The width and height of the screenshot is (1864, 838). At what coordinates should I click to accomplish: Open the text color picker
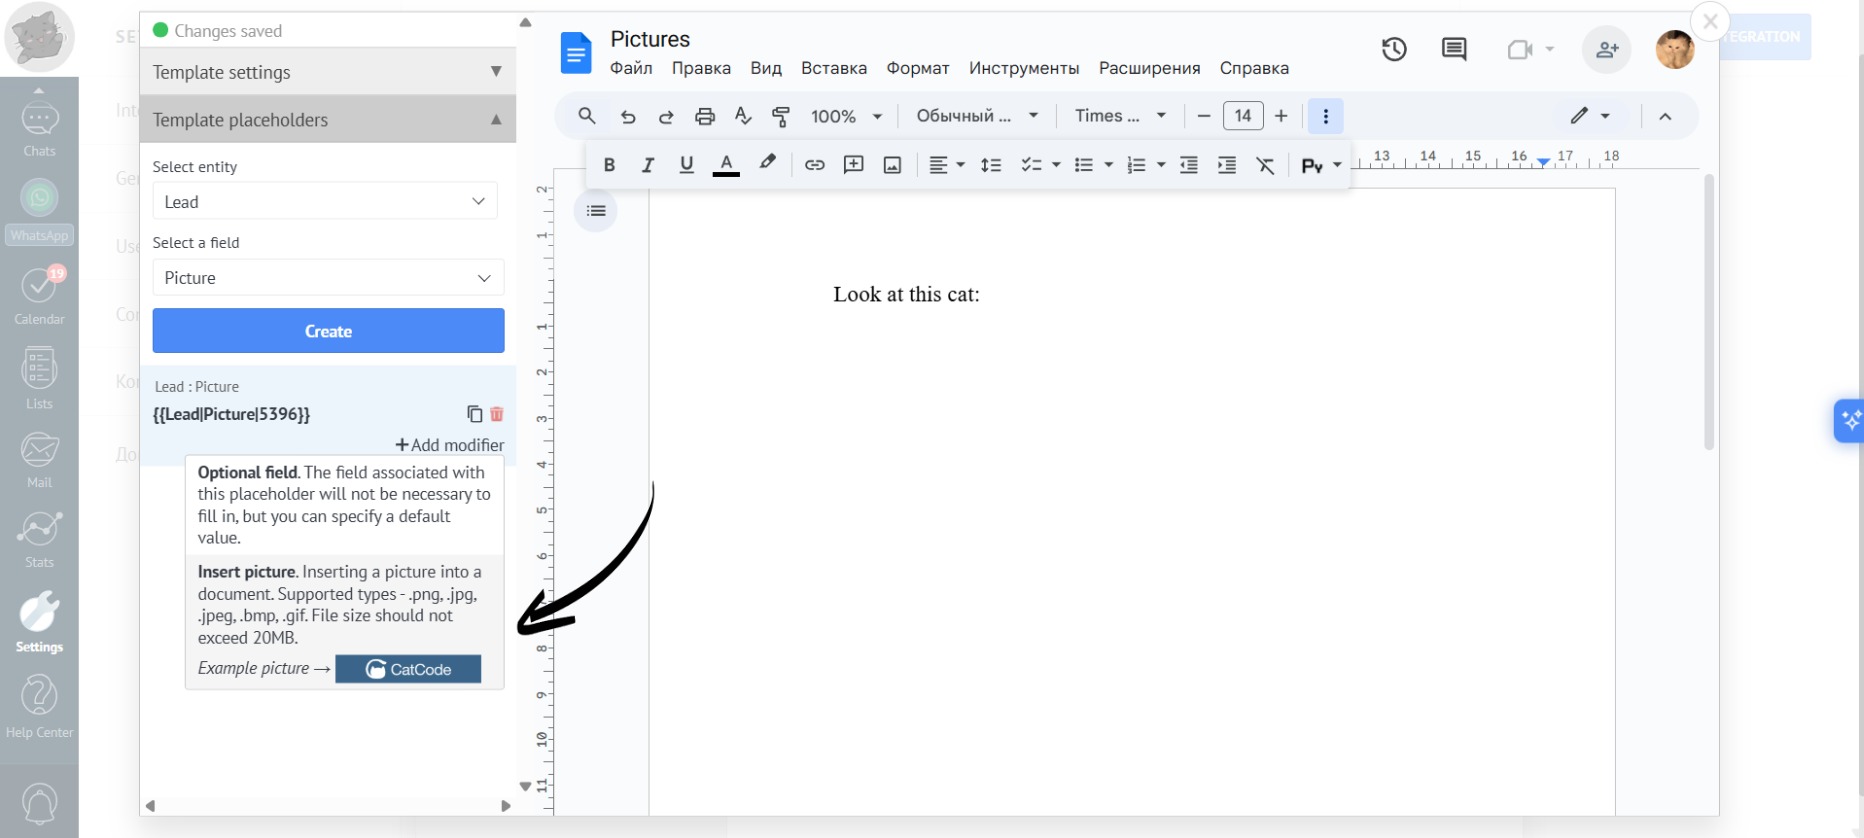[x=726, y=165]
